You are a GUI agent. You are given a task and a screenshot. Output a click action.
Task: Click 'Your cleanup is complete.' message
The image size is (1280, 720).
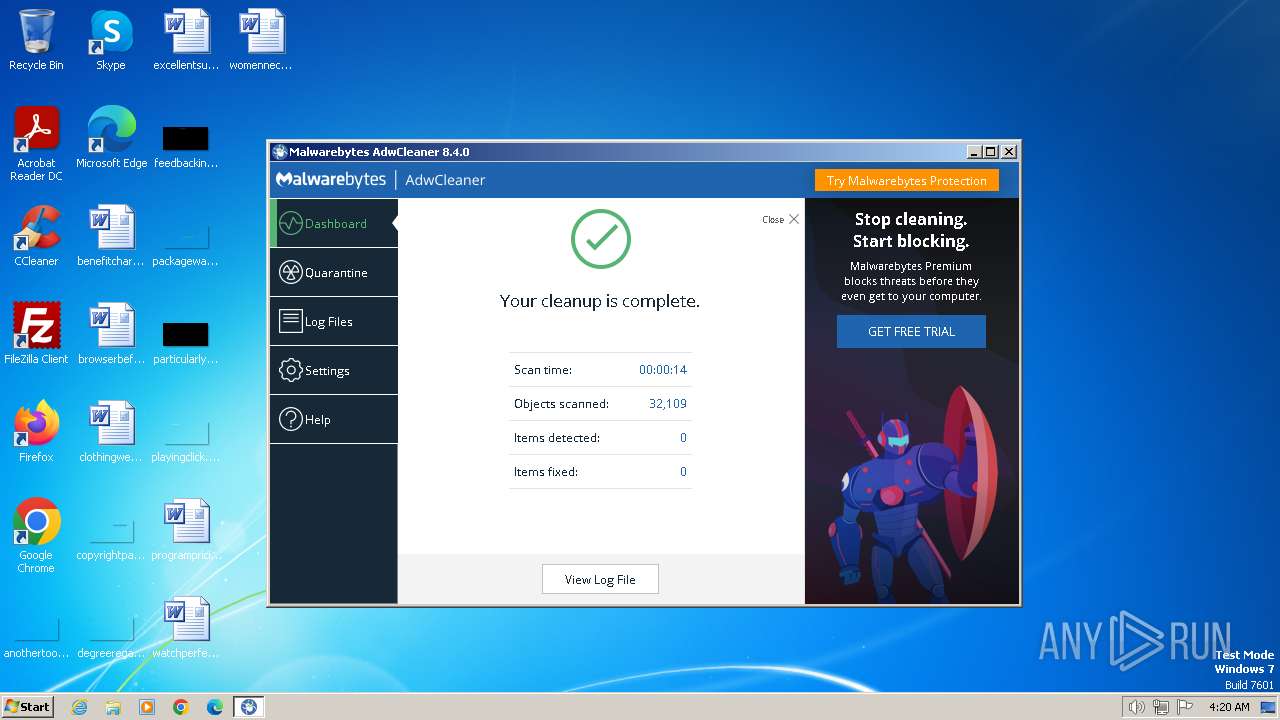(600, 301)
